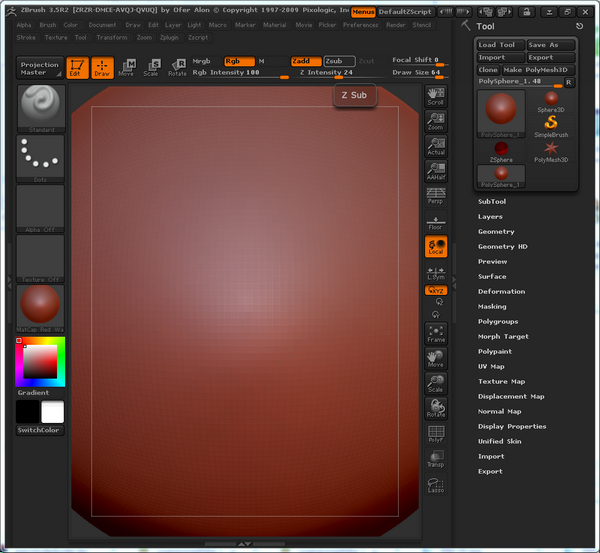Click the right-shelf Move icon
This screenshot has height=553, width=600.
tap(436, 359)
